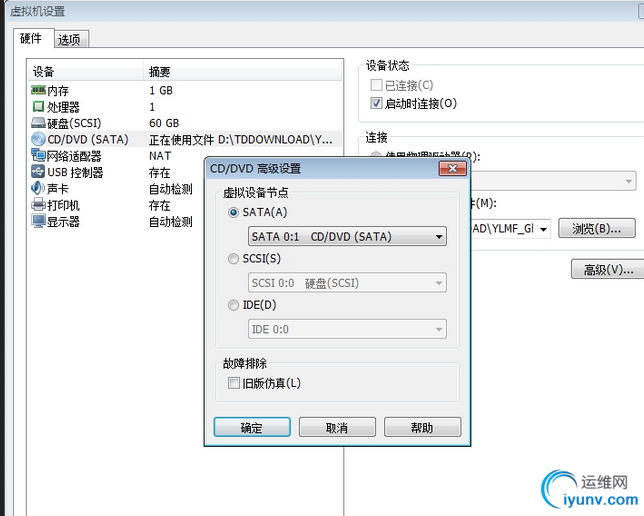Open the SATA 0:1 node dropdown

[347, 237]
